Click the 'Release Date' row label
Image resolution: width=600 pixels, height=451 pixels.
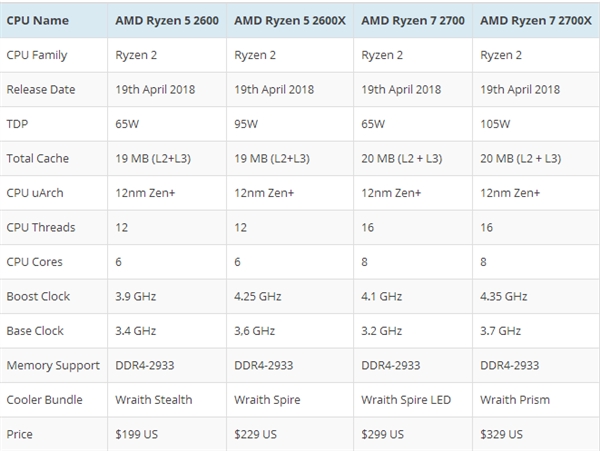pos(41,90)
